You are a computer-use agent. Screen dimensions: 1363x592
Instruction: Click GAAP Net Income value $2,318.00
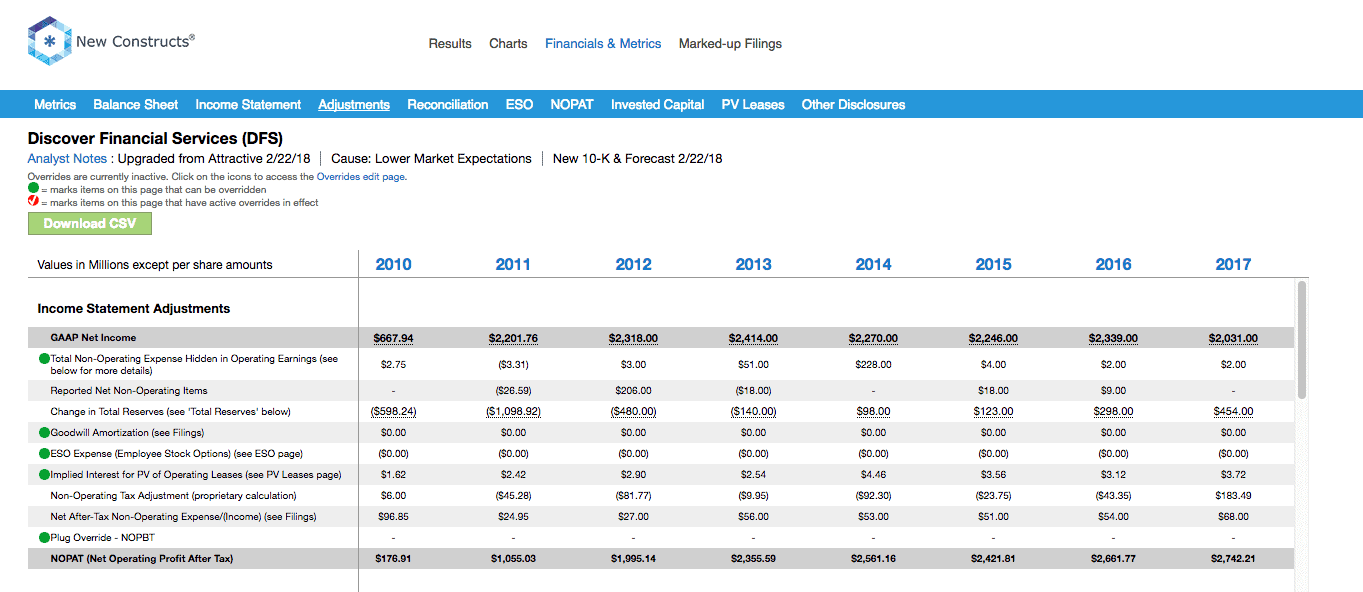633,338
